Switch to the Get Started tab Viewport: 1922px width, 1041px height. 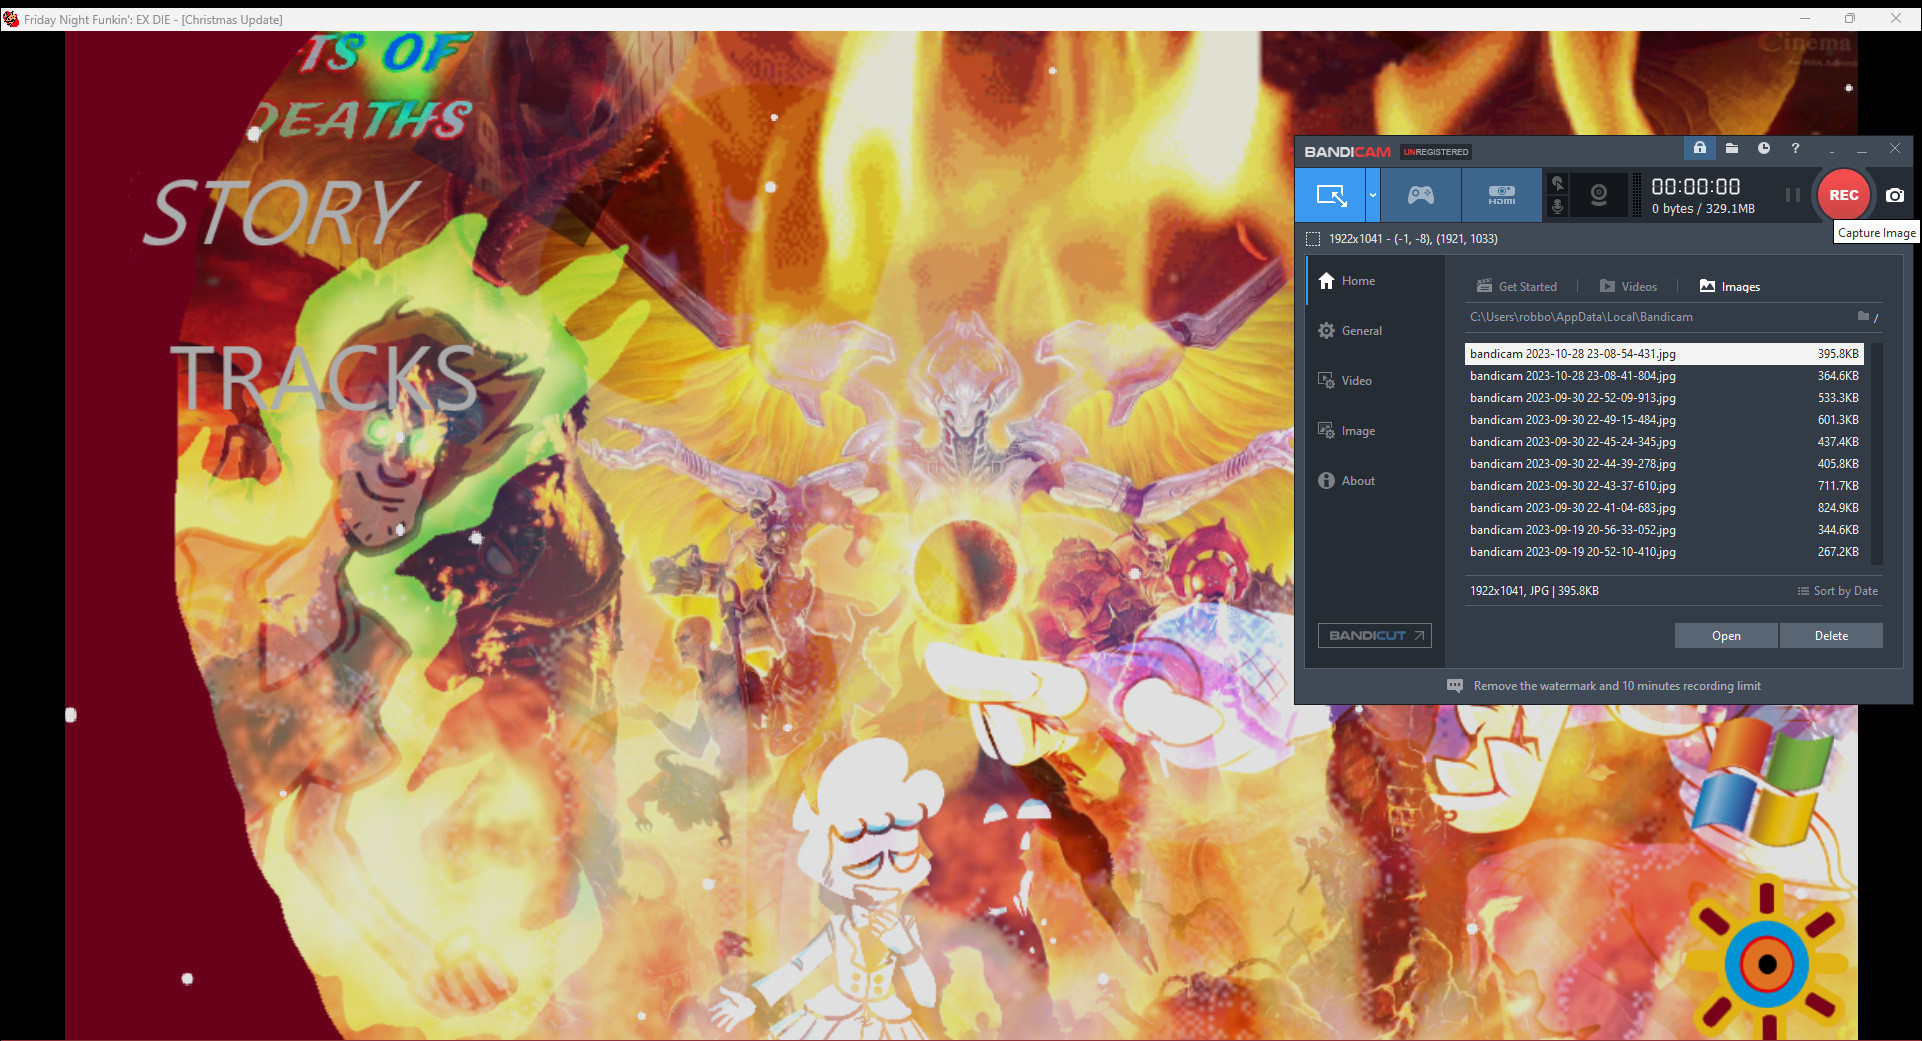pos(1517,287)
